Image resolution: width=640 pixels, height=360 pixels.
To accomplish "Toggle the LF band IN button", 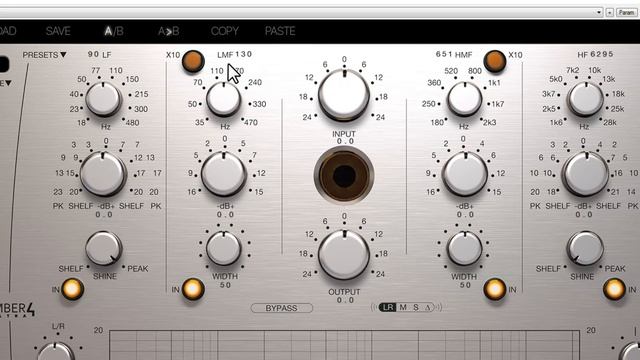I will pyautogui.click(x=72, y=289).
